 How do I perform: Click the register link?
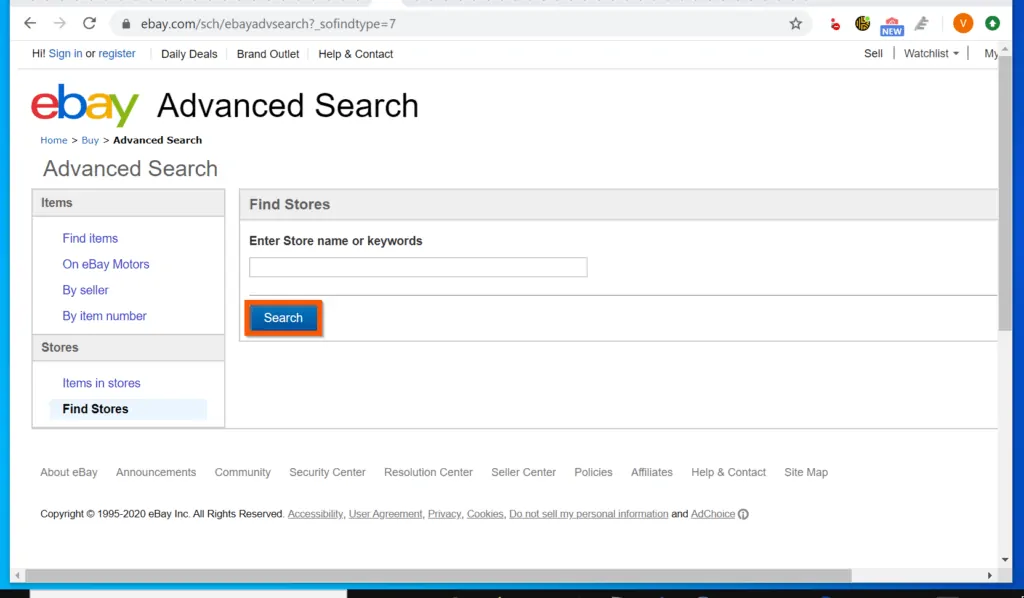click(x=117, y=54)
